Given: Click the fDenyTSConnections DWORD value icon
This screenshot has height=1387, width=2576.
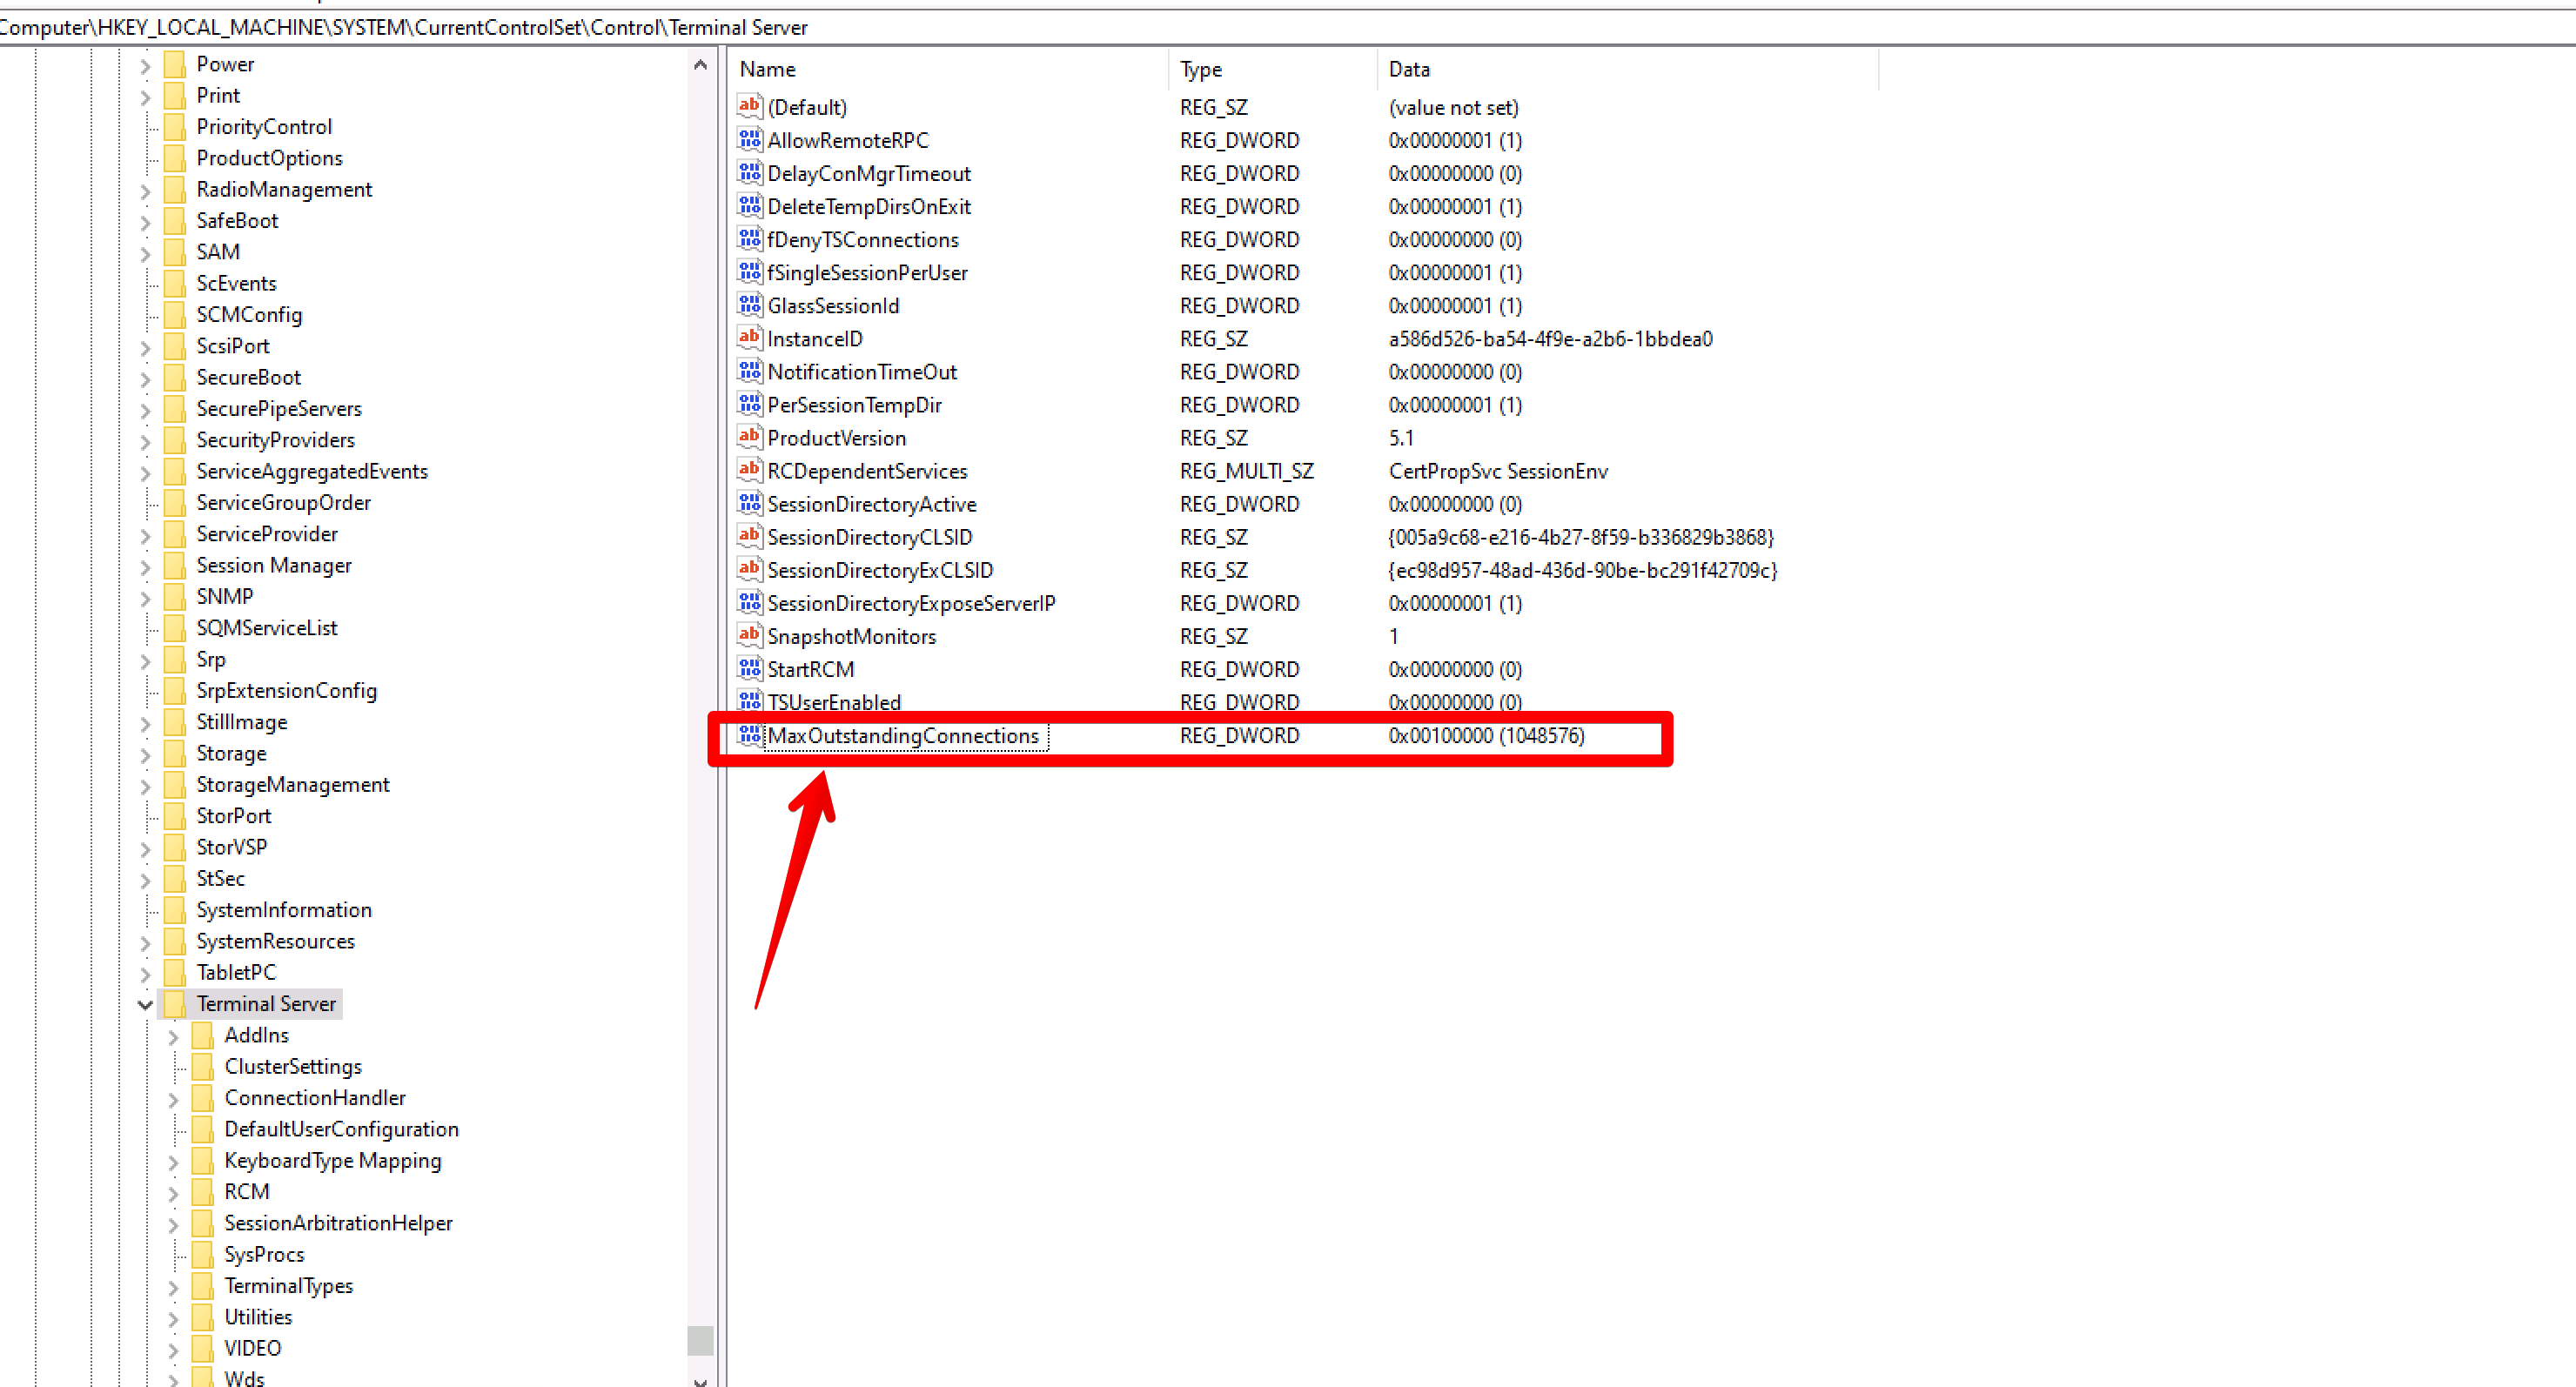Looking at the screenshot, I should (749, 240).
